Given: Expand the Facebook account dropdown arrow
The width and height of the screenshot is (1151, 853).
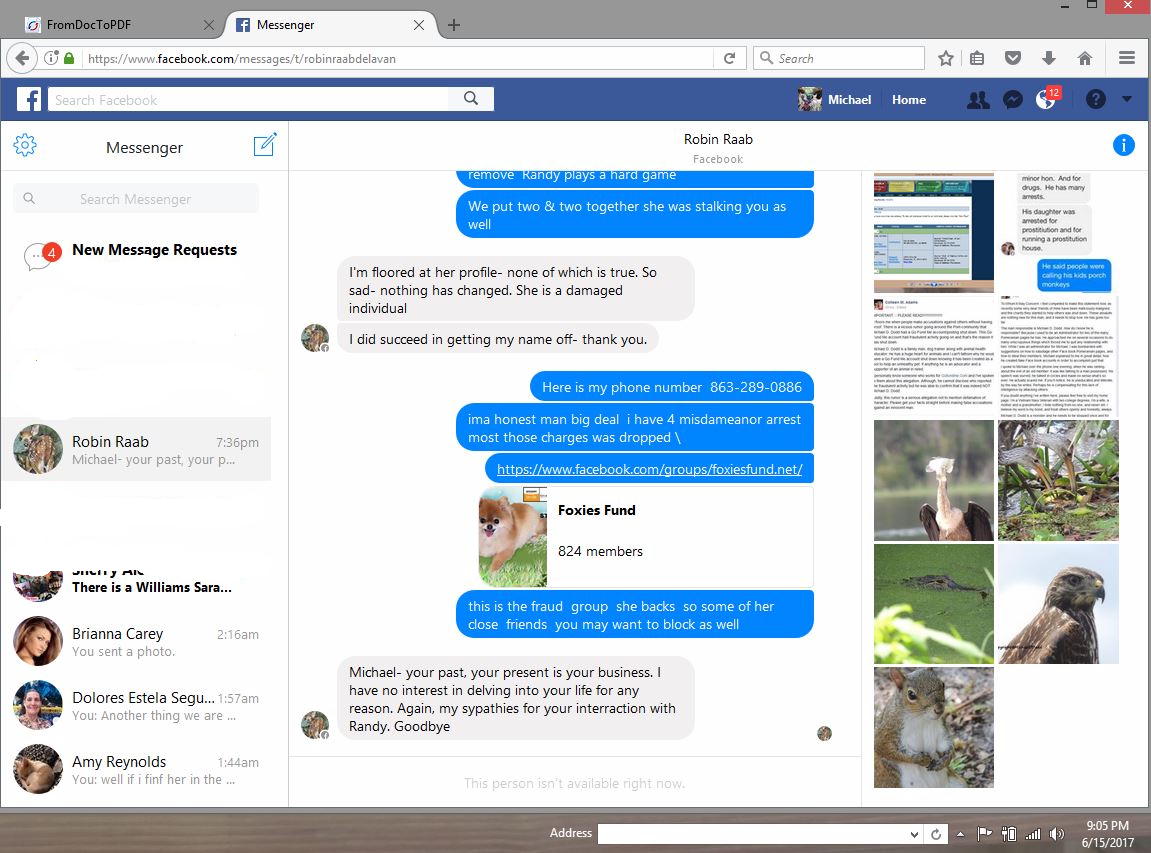Looking at the screenshot, I should 1127,99.
